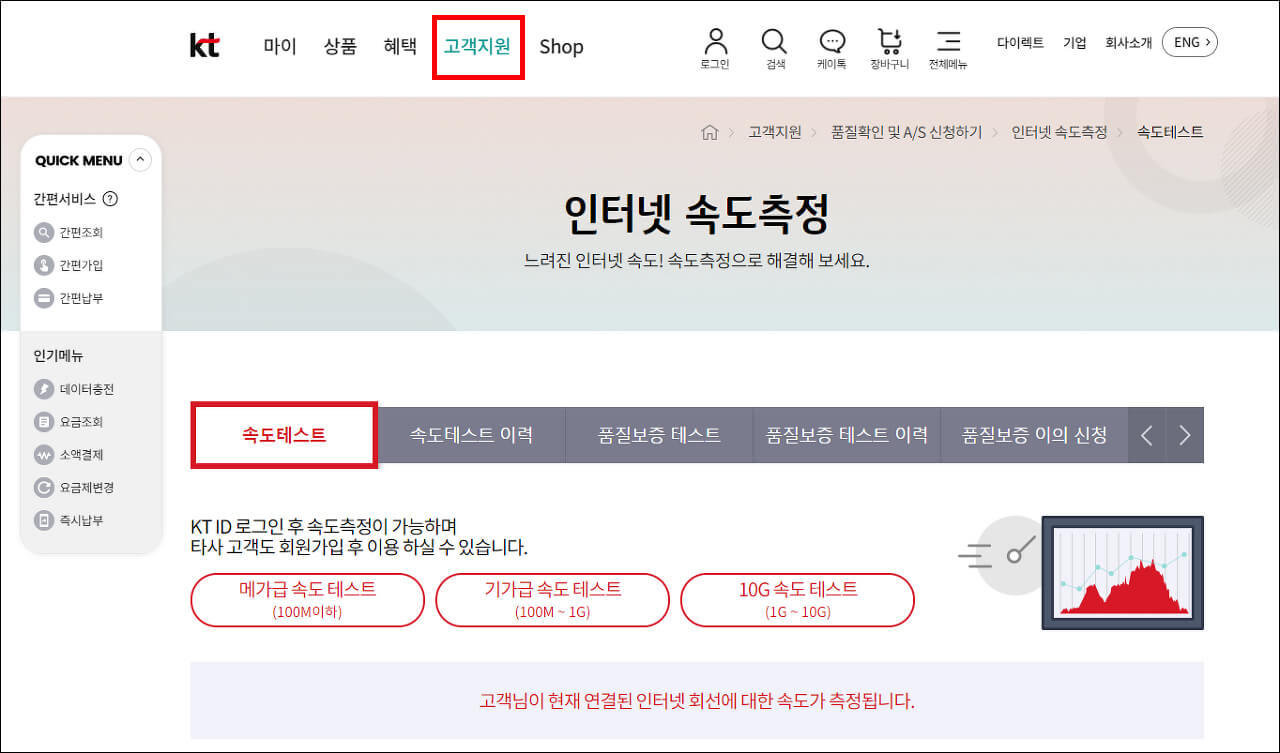Viewport: 1280px width, 753px height.
Task: Show next tabs with right arrow
Action: point(1185,435)
